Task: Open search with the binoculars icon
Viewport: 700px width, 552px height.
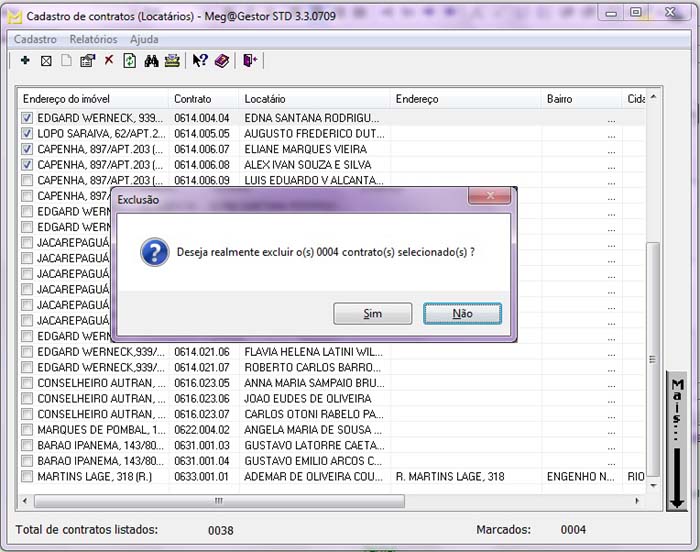Action: tap(151, 61)
